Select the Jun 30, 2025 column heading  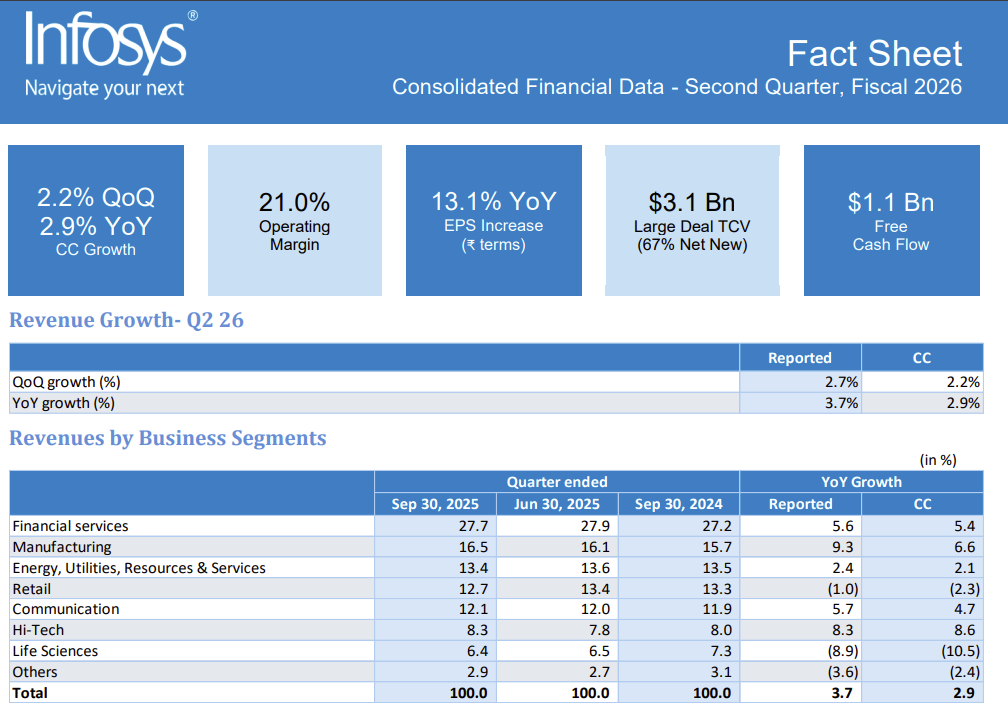(x=556, y=503)
